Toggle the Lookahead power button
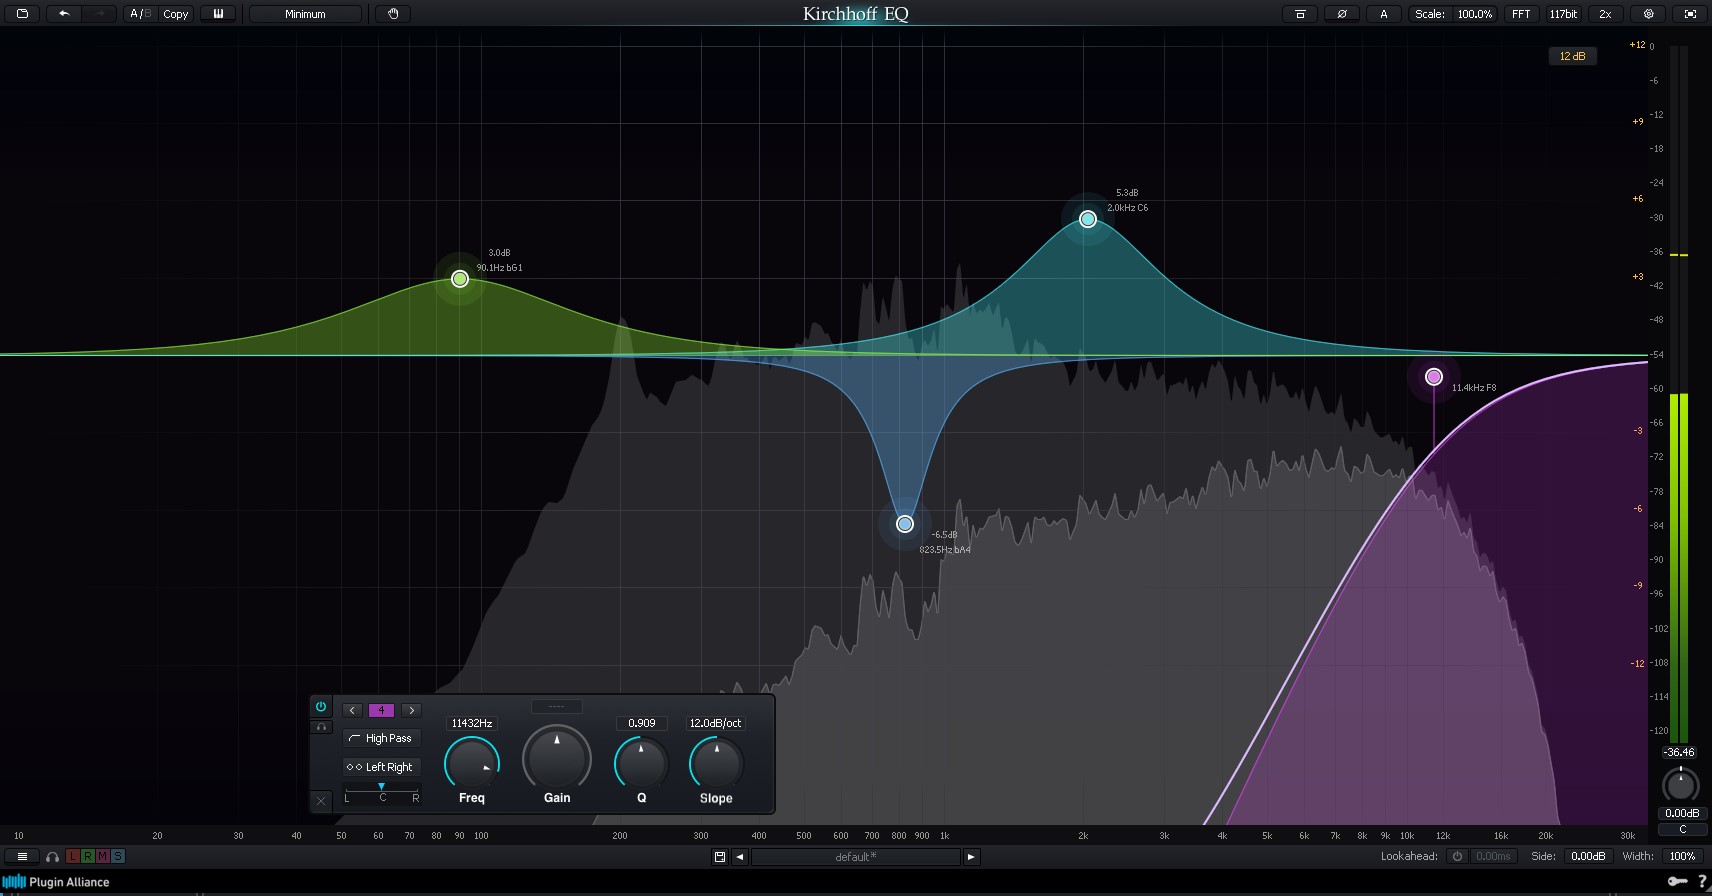This screenshot has width=1712, height=896. pyautogui.click(x=1458, y=856)
